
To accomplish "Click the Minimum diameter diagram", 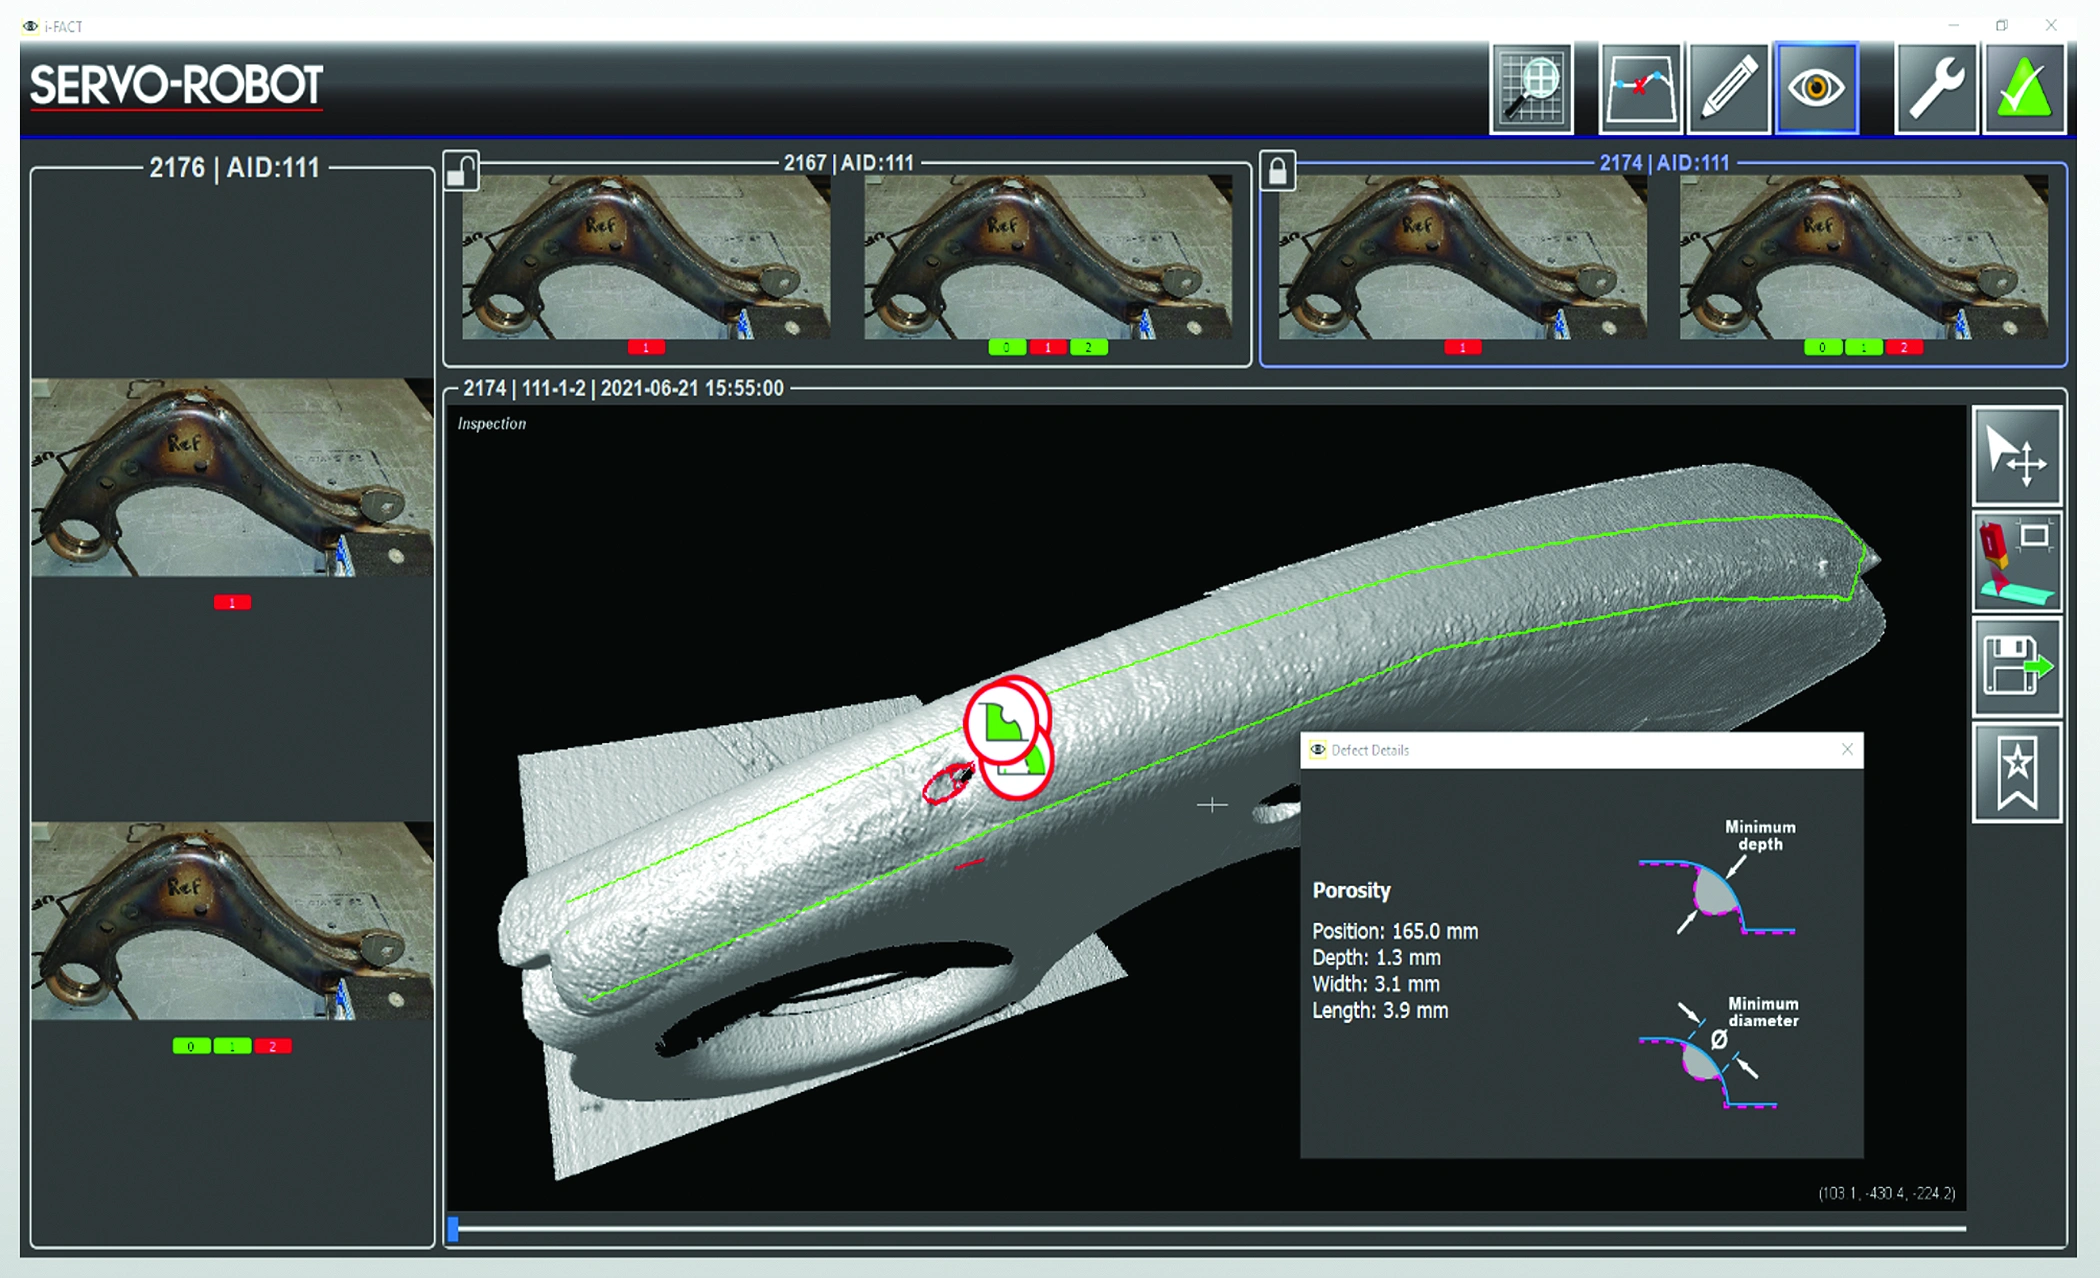I will pos(1720,1051).
